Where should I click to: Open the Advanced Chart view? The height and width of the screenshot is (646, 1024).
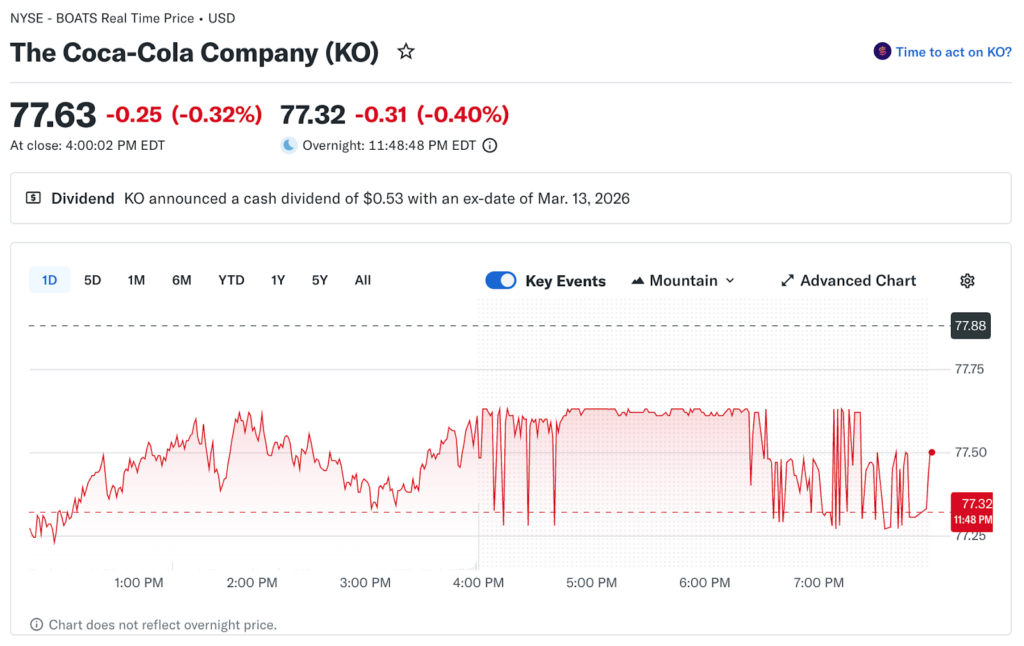point(858,281)
